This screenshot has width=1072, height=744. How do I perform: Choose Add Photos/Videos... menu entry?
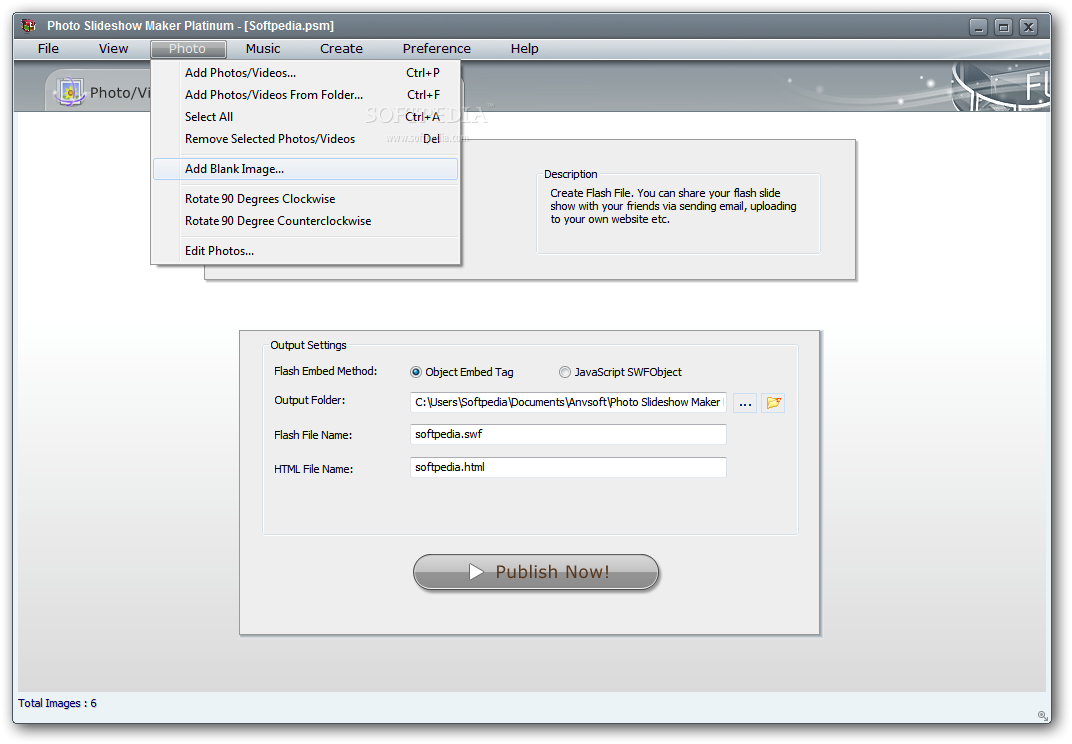coord(306,72)
